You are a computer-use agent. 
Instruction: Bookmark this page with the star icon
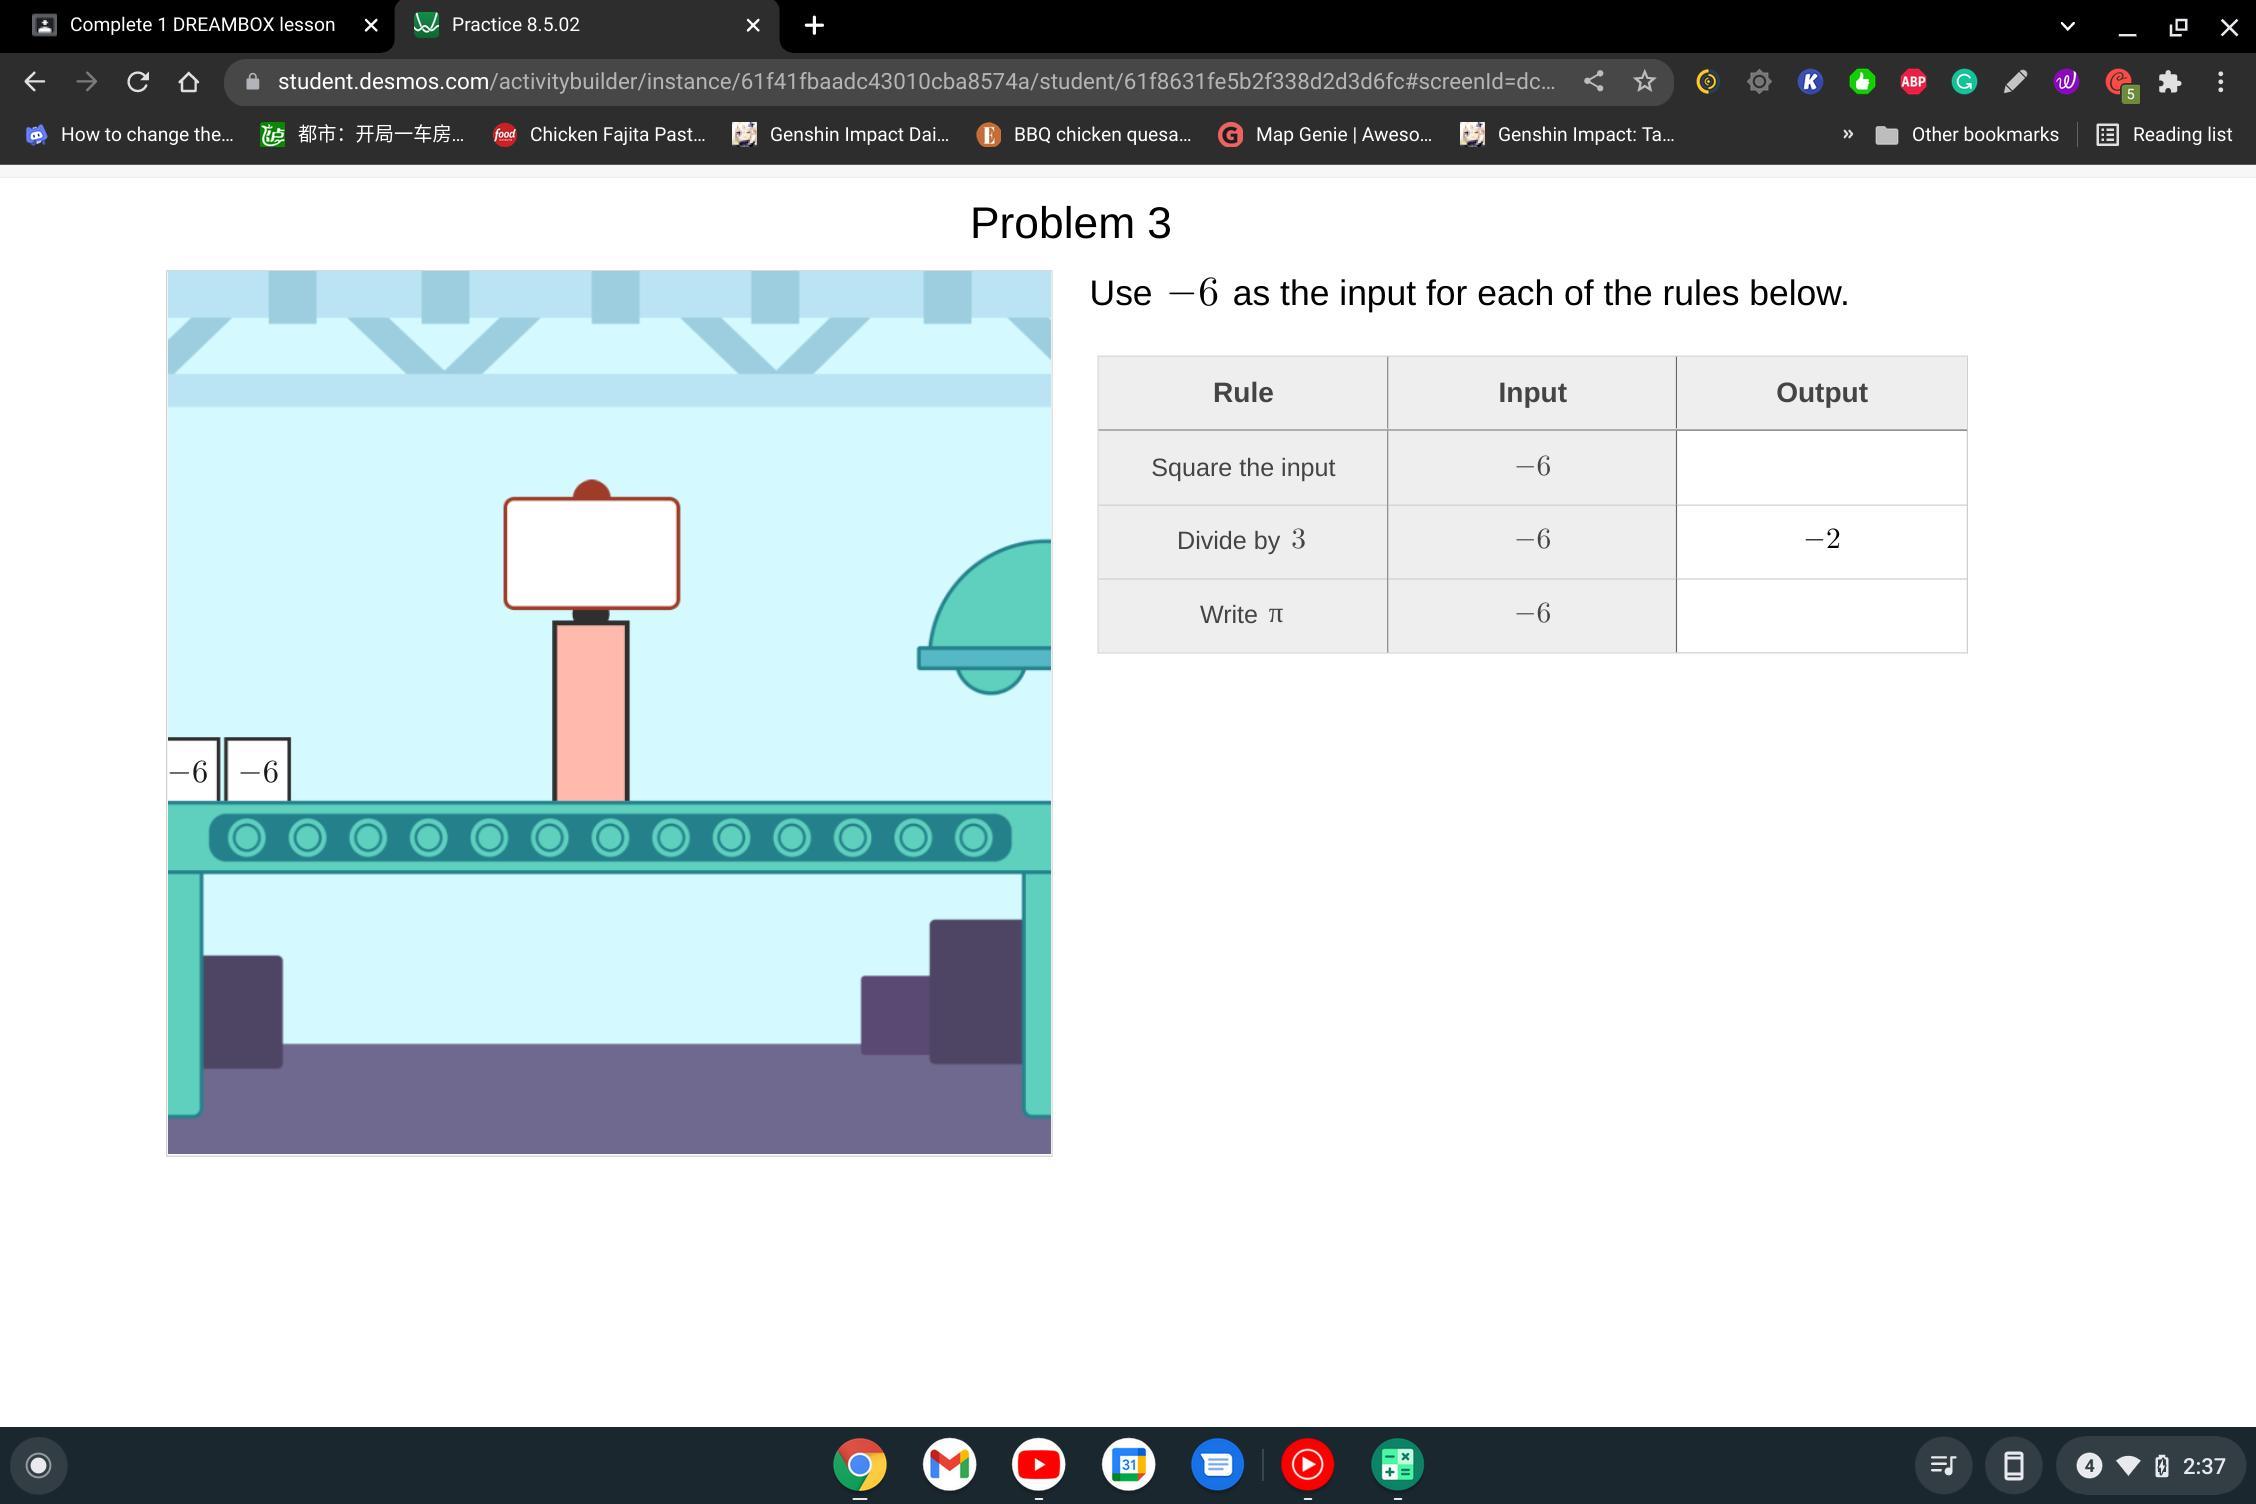[1644, 82]
